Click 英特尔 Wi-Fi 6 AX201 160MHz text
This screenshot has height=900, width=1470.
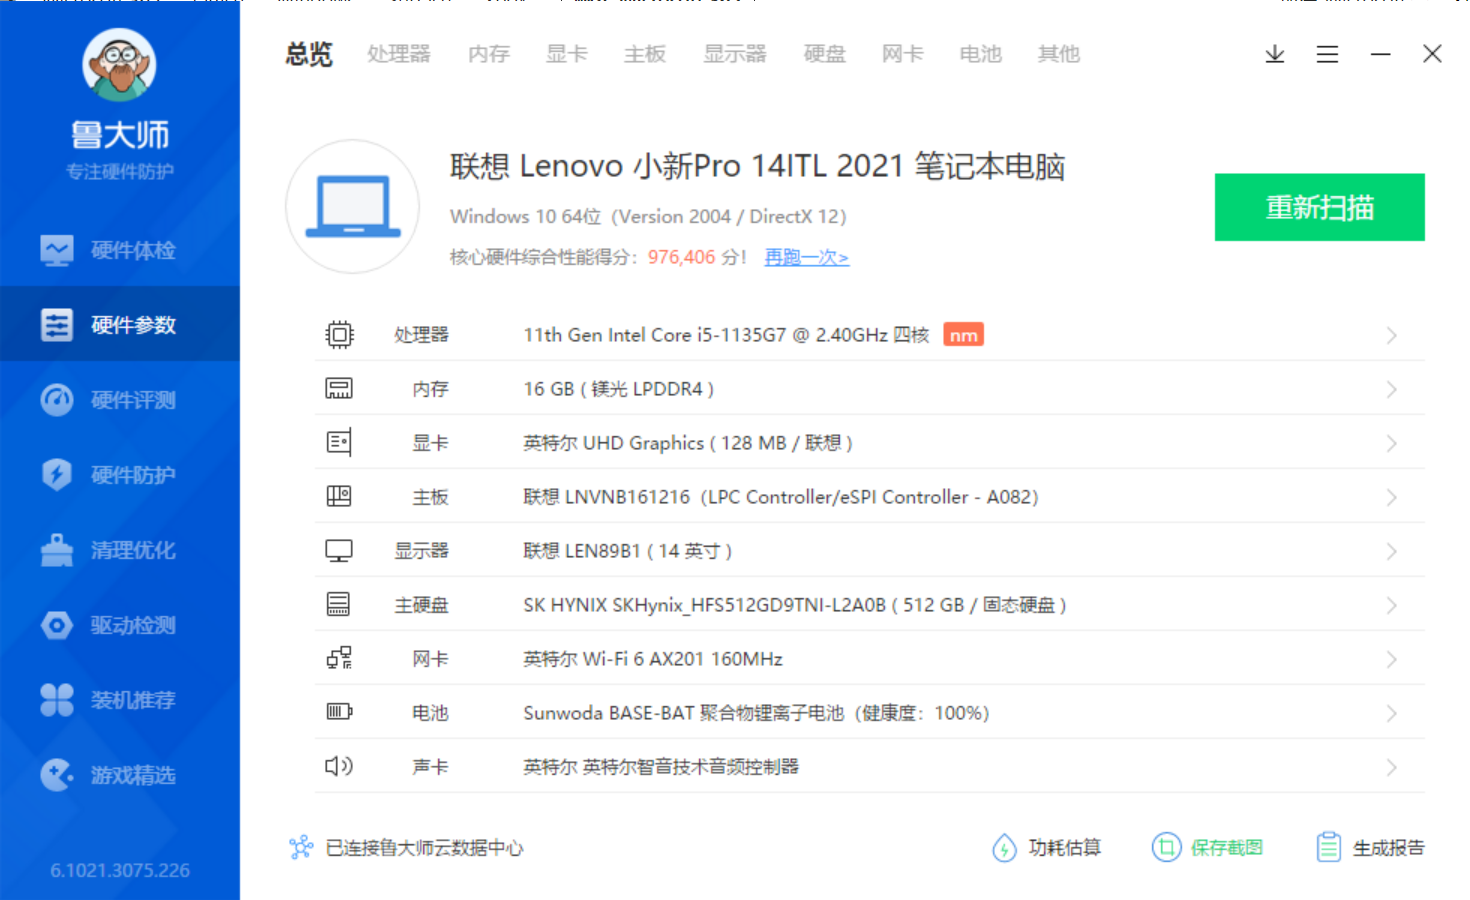point(653,659)
